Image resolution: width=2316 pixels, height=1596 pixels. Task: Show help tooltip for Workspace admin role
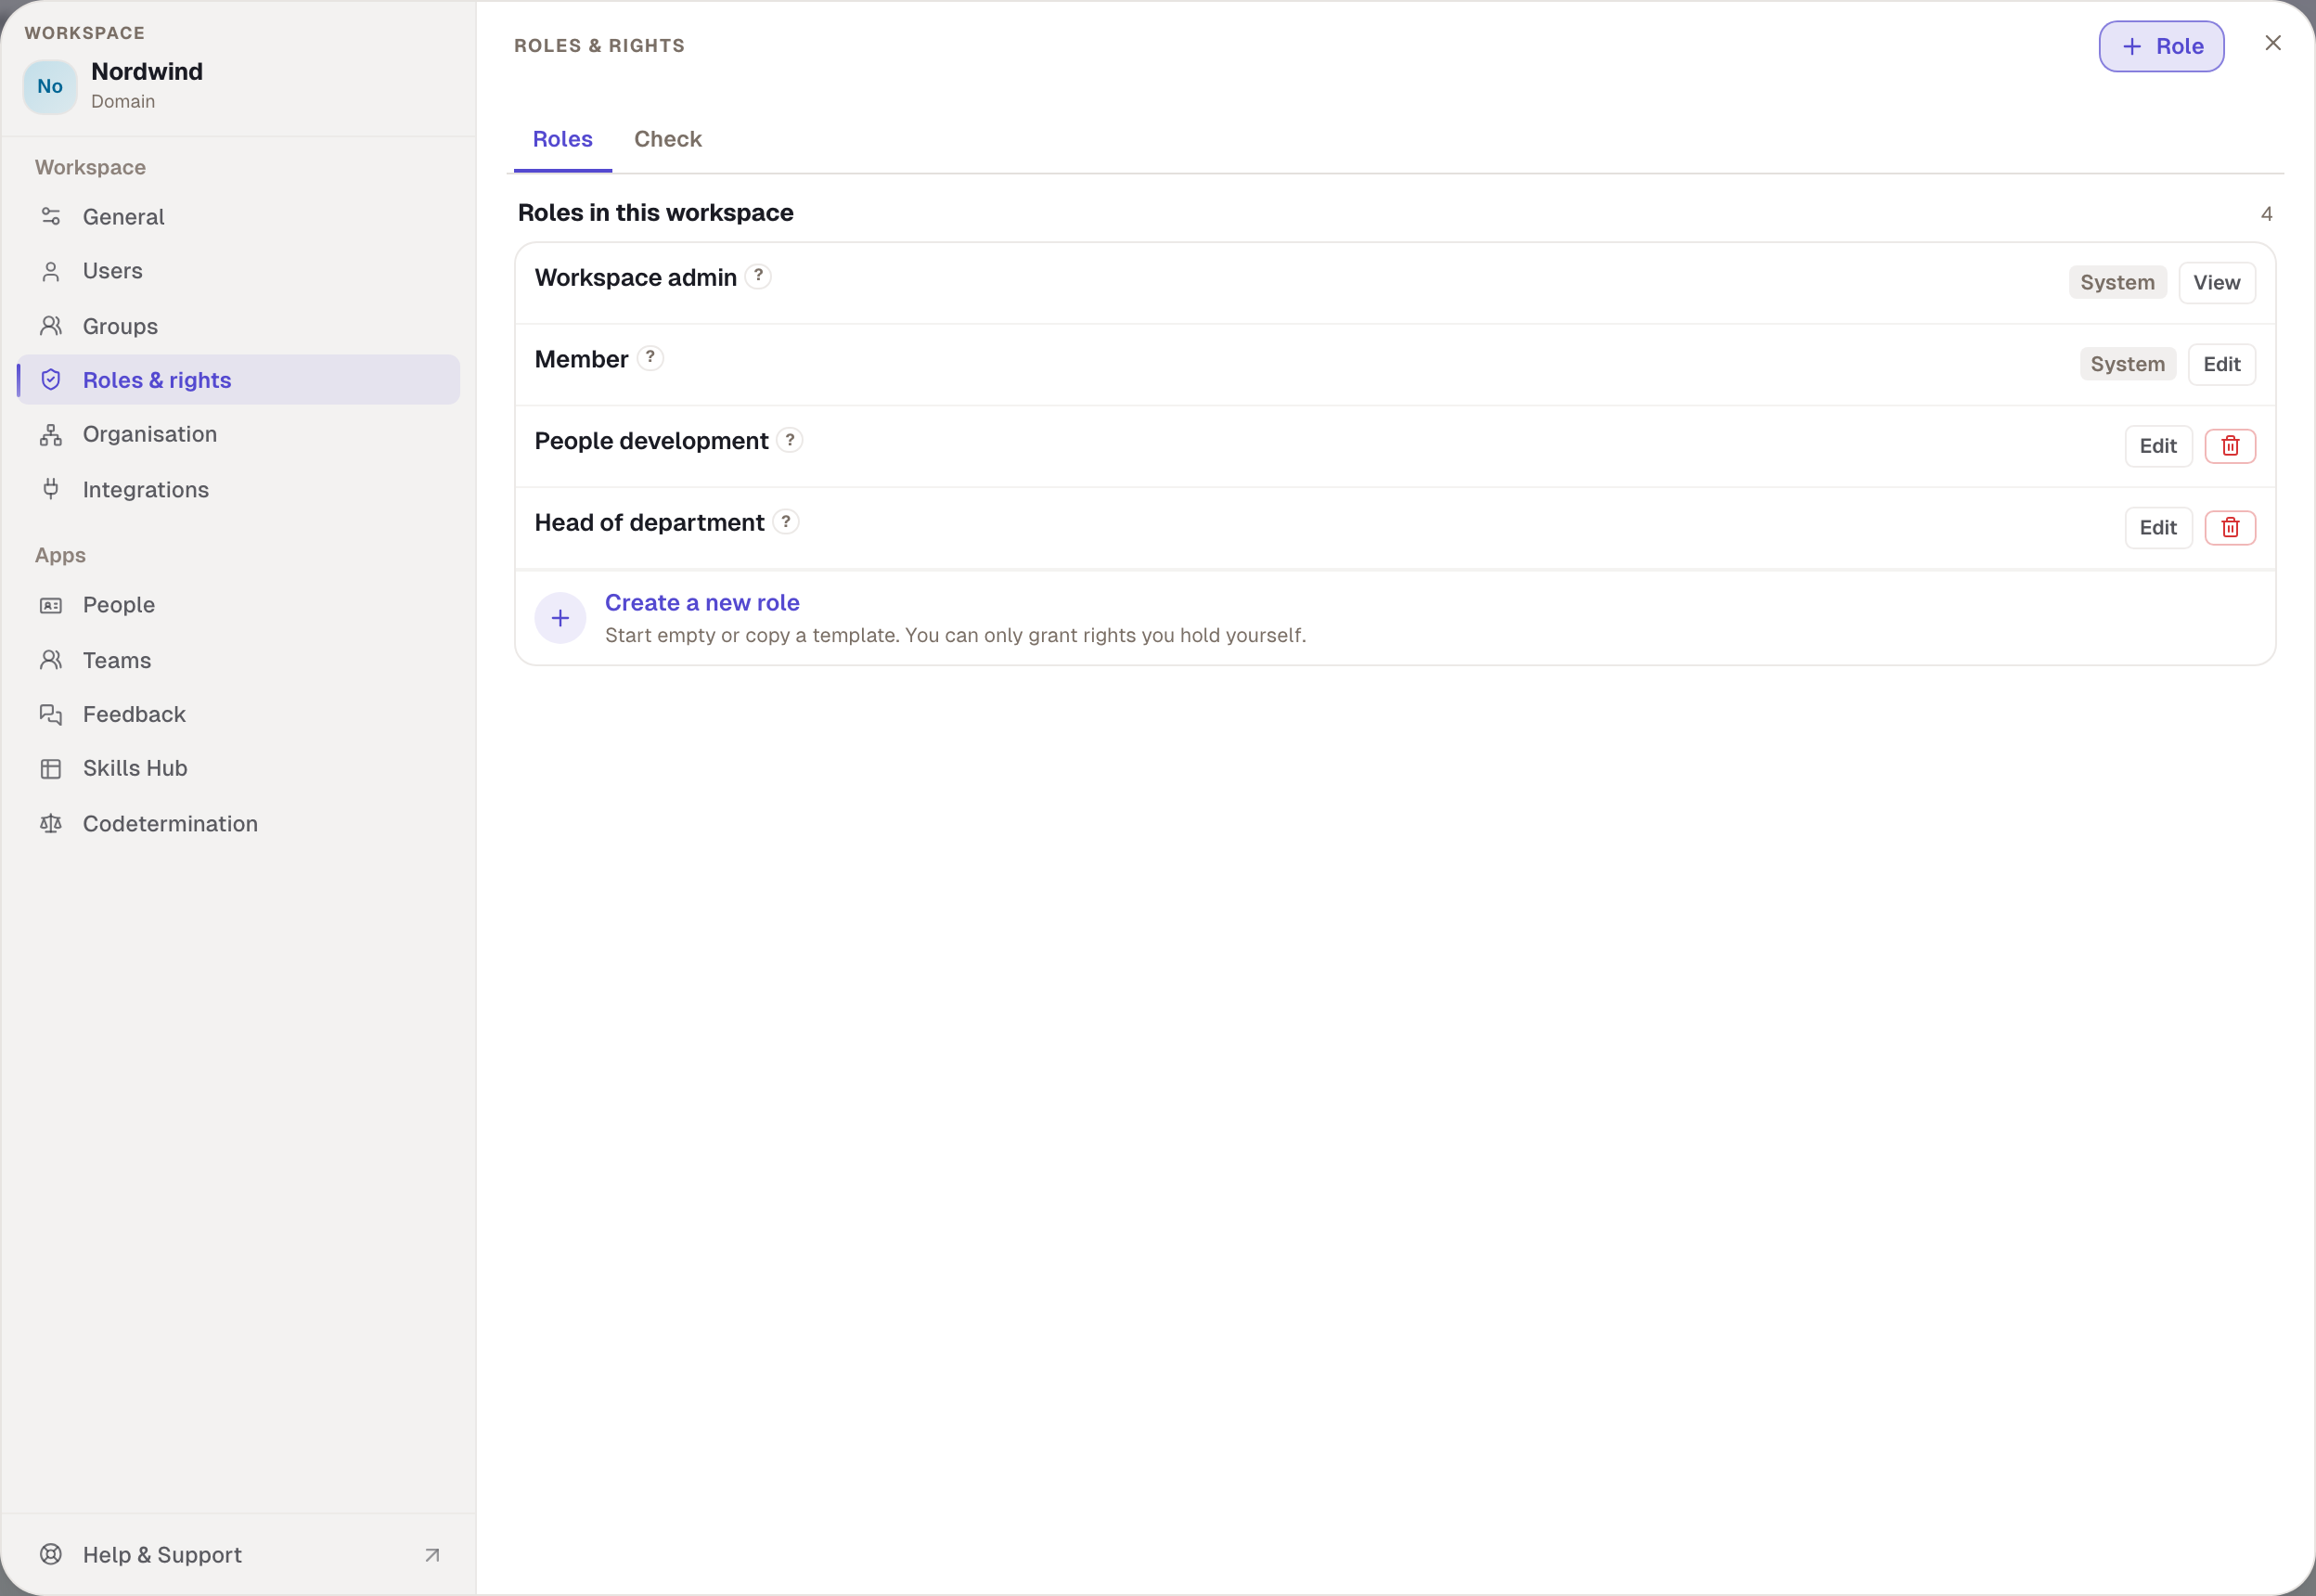tap(758, 276)
